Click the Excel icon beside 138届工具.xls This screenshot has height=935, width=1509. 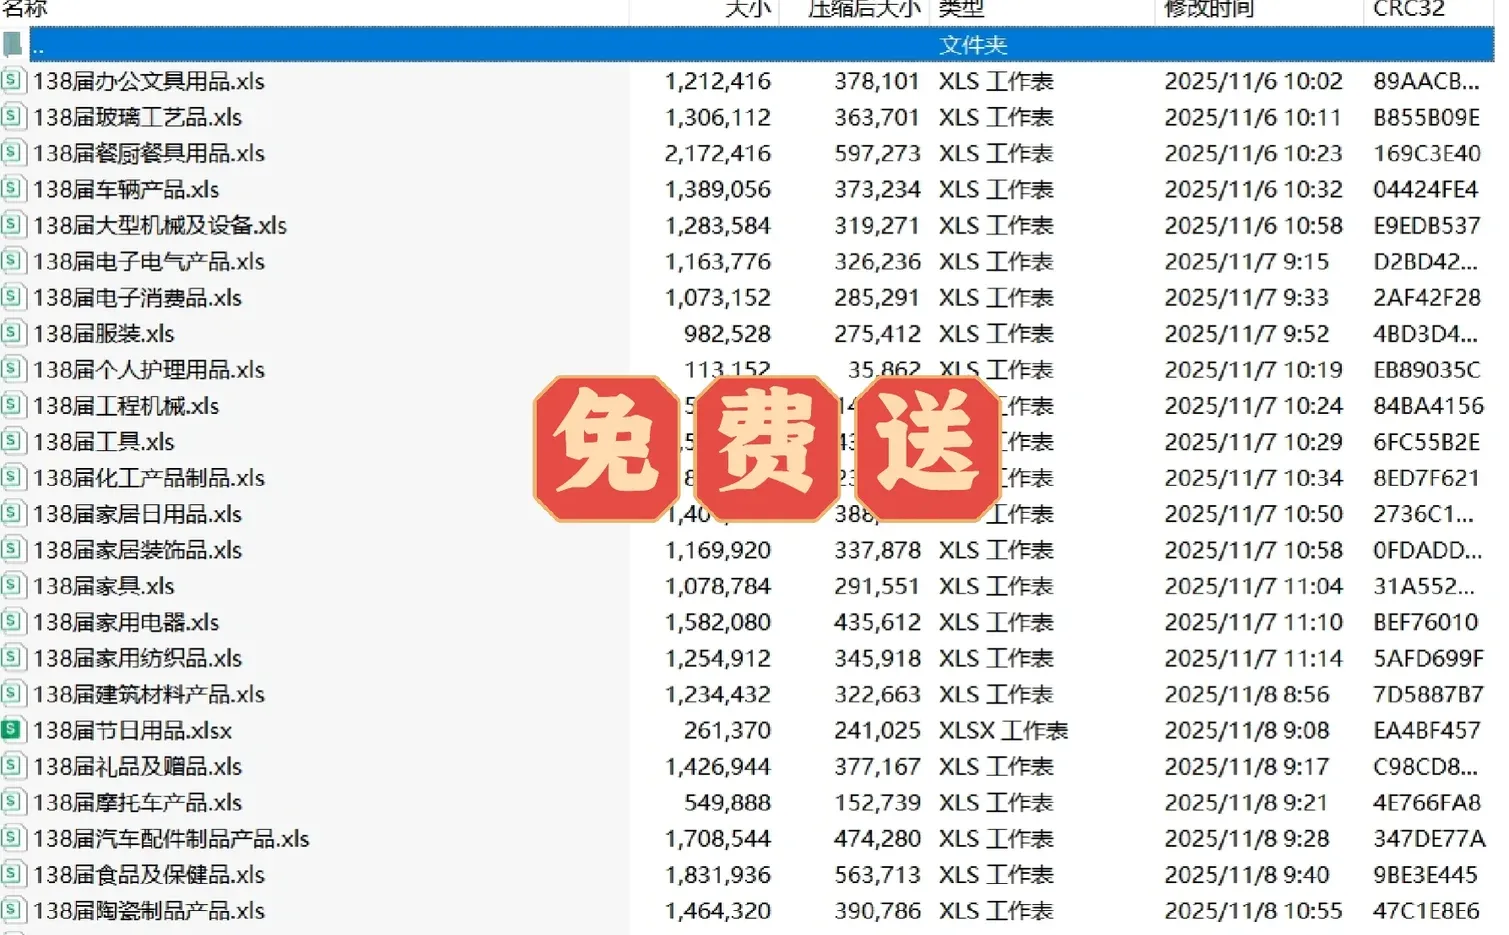point(13,441)
